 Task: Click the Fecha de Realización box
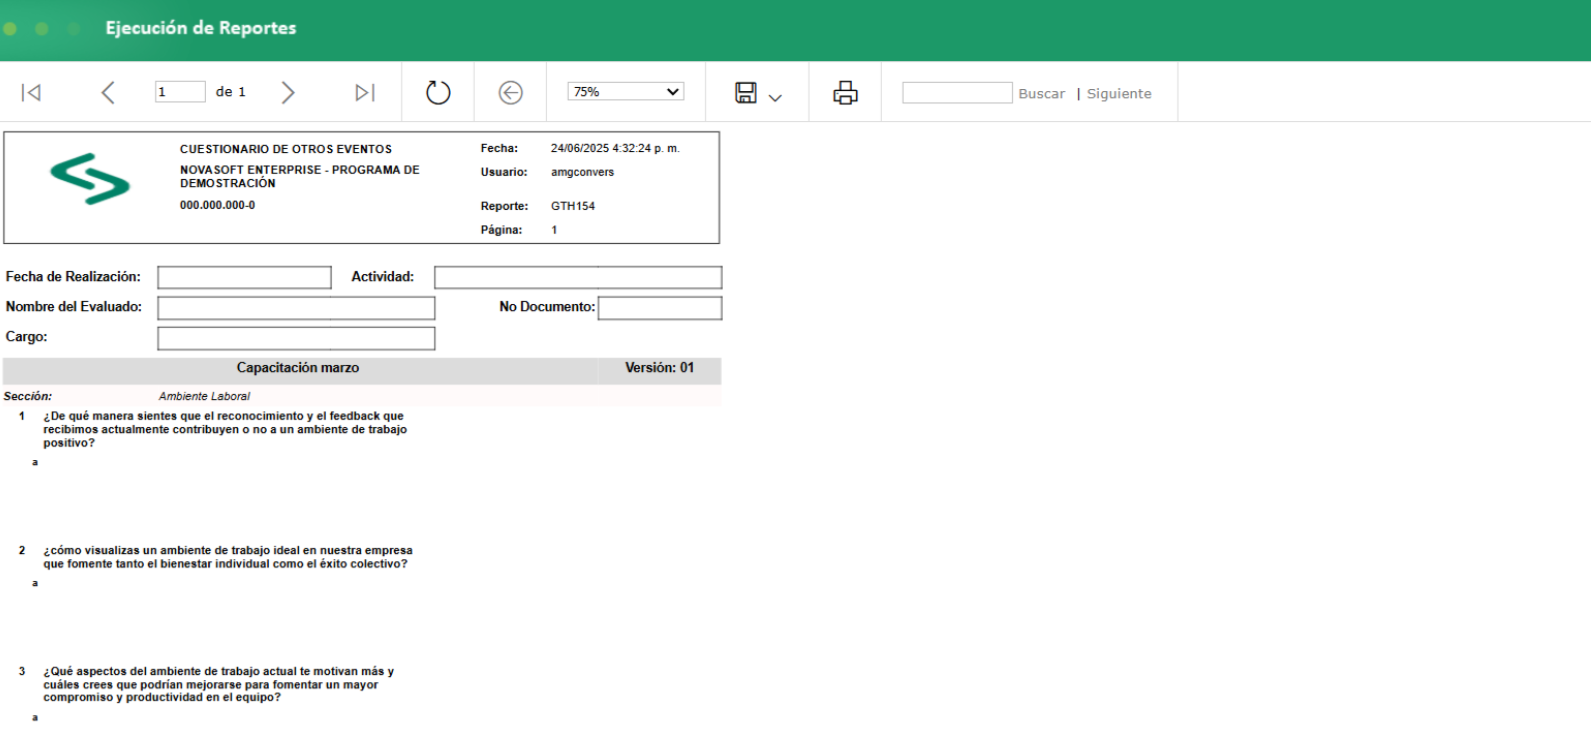click(x=244, y=277)
